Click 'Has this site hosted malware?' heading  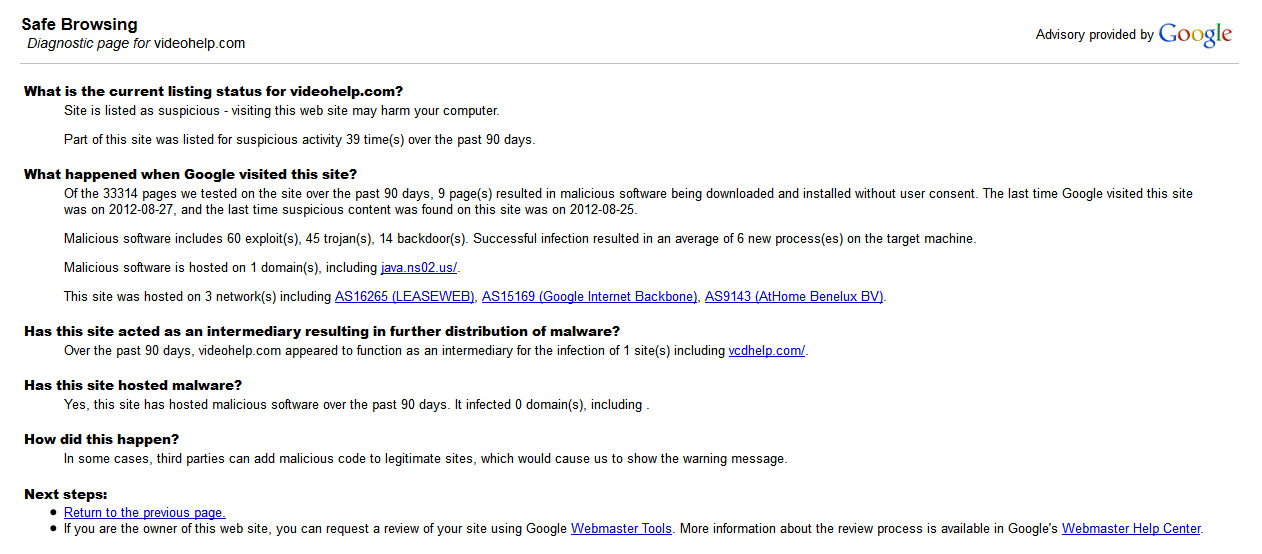[x=133, y=386]
